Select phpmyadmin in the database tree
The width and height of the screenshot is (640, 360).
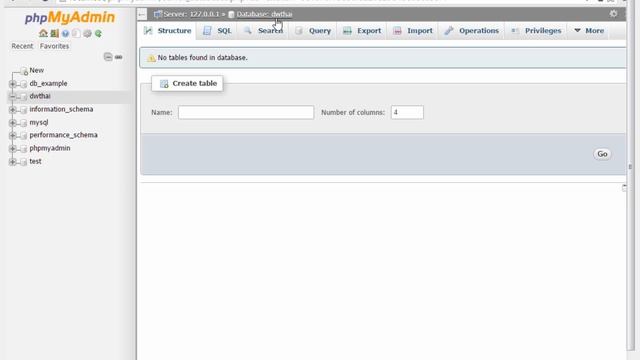tap(50, 148)
